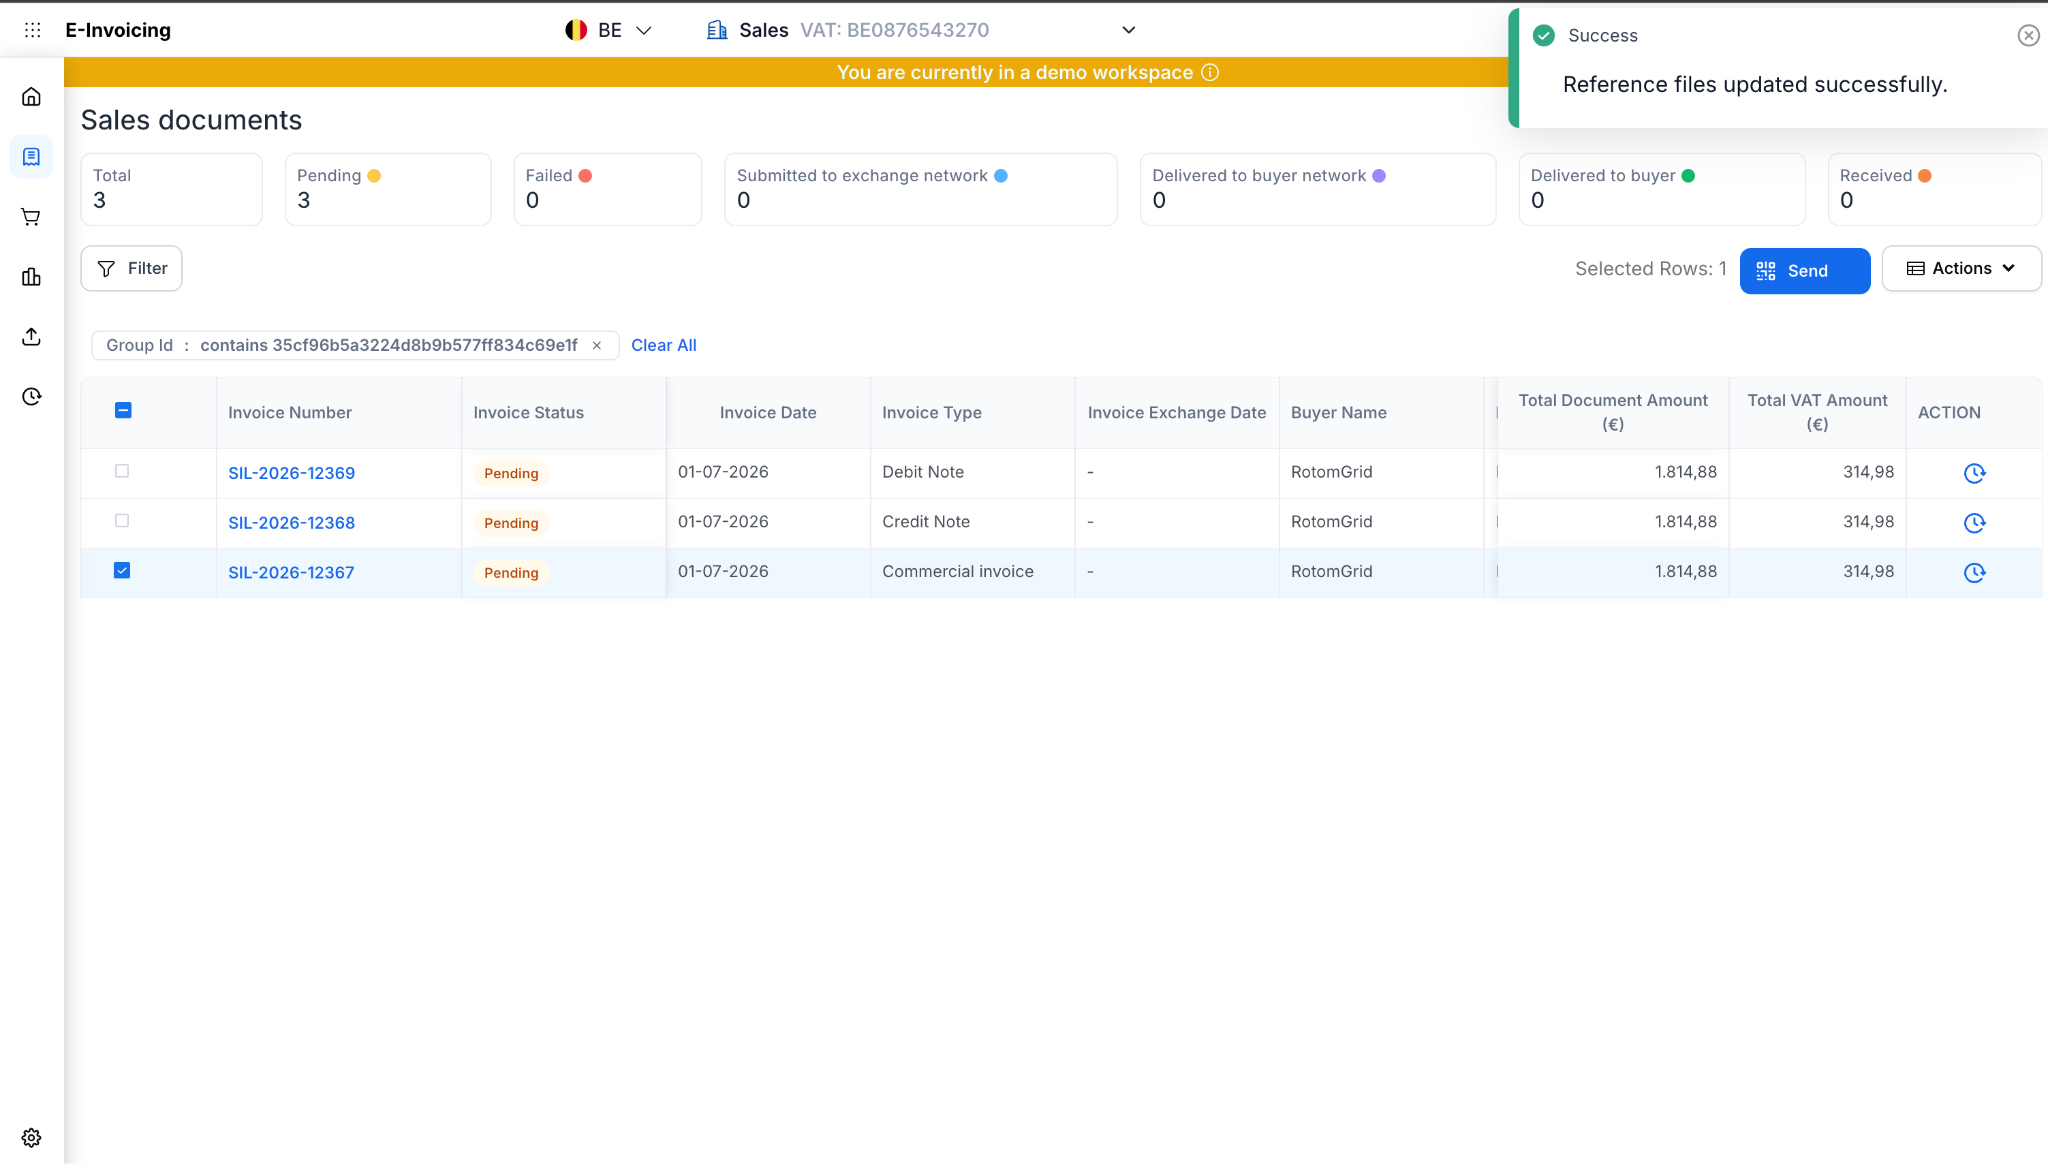Click RotomGrid in the Debit Note row
Screen dimensions: 2048x1164
[1331, 472]
